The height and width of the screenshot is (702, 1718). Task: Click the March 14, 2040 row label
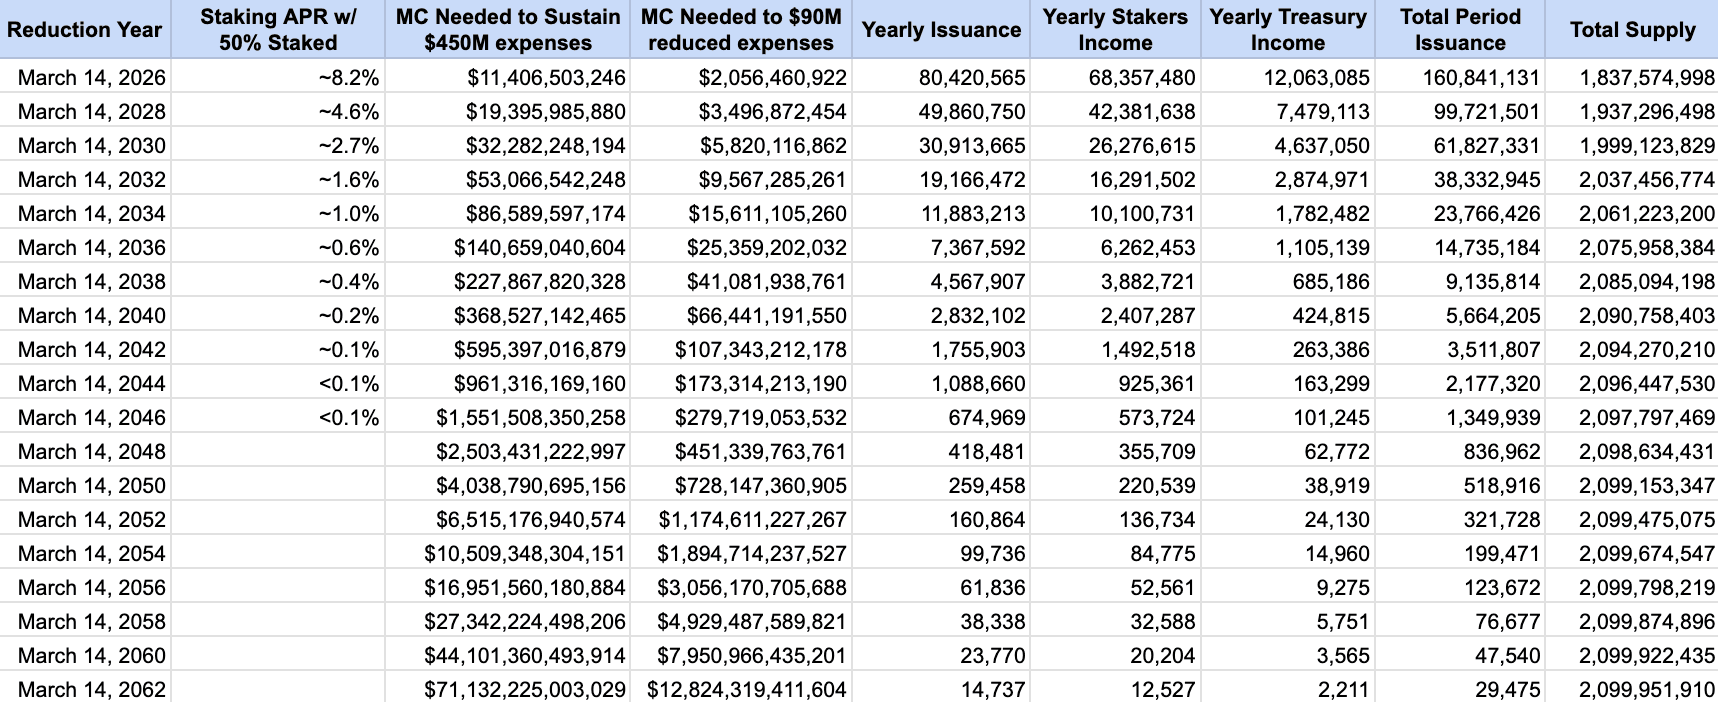[92, 316]
